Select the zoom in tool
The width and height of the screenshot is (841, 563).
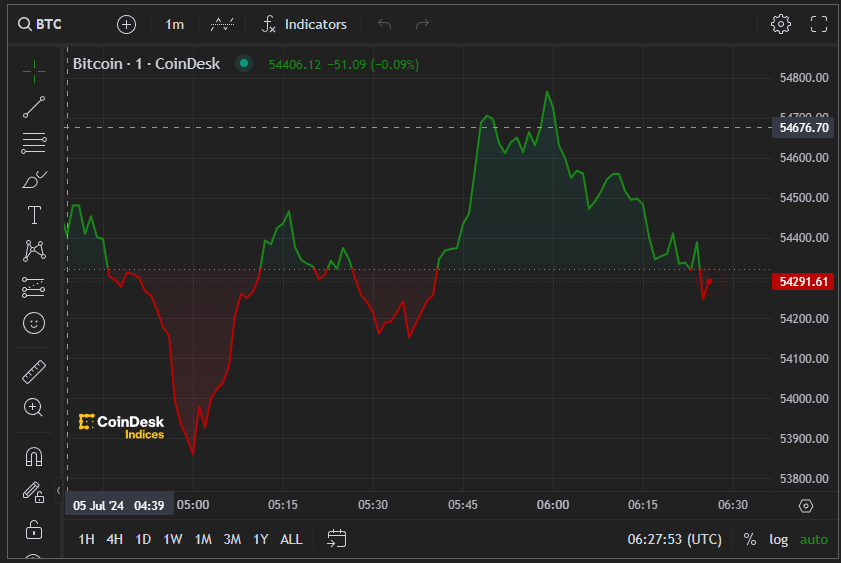tap(33, 408)
